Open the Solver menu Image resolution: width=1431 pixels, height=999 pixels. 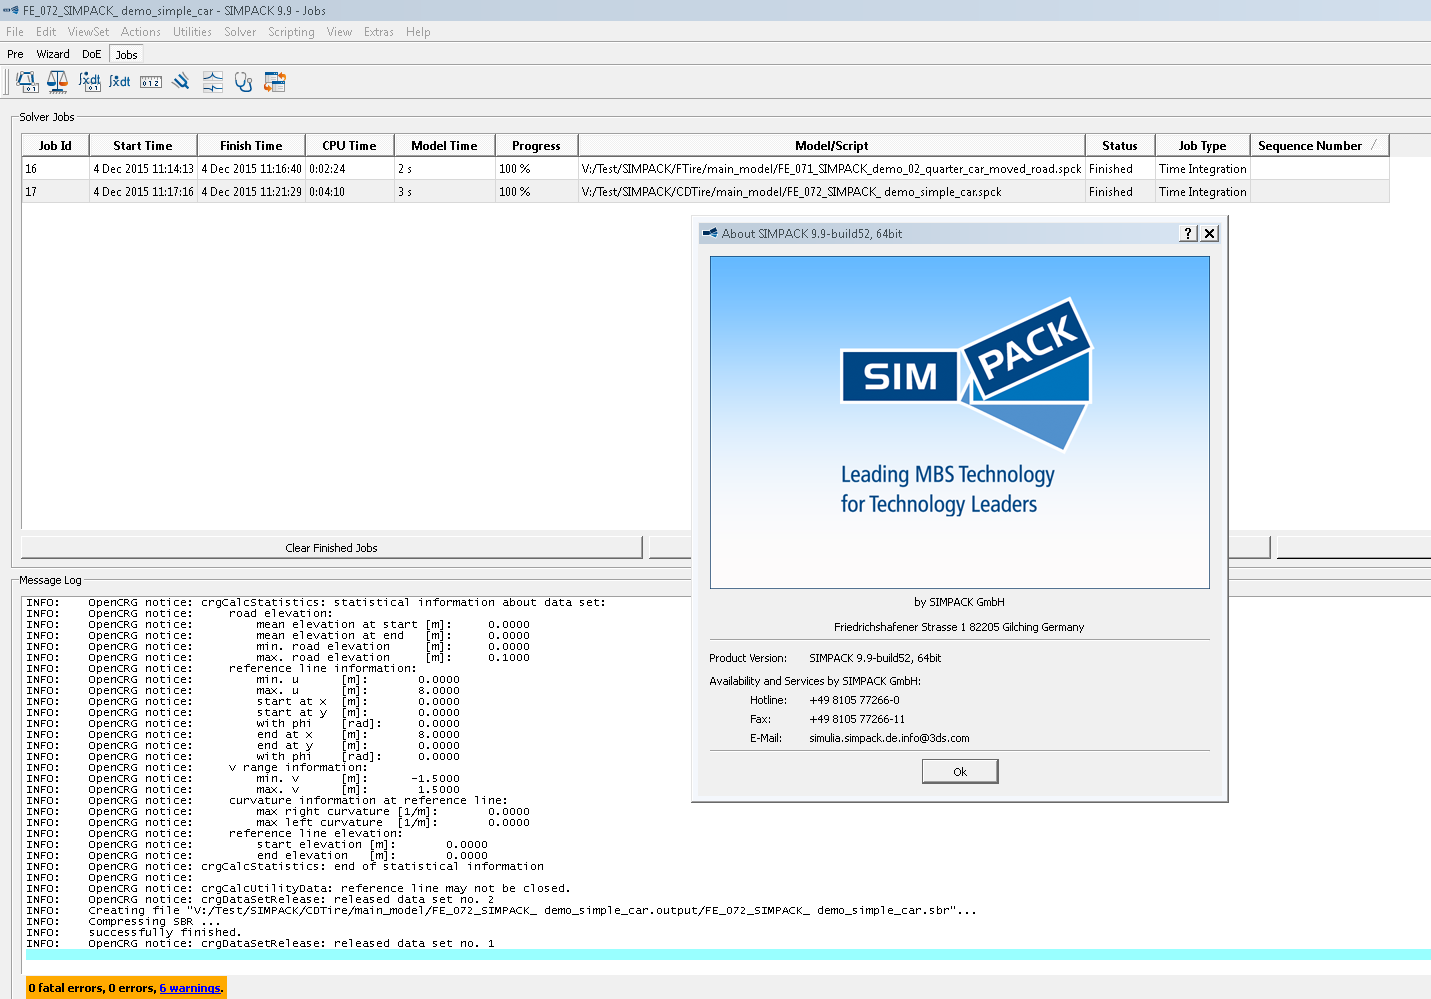click(x=240, y=32)
